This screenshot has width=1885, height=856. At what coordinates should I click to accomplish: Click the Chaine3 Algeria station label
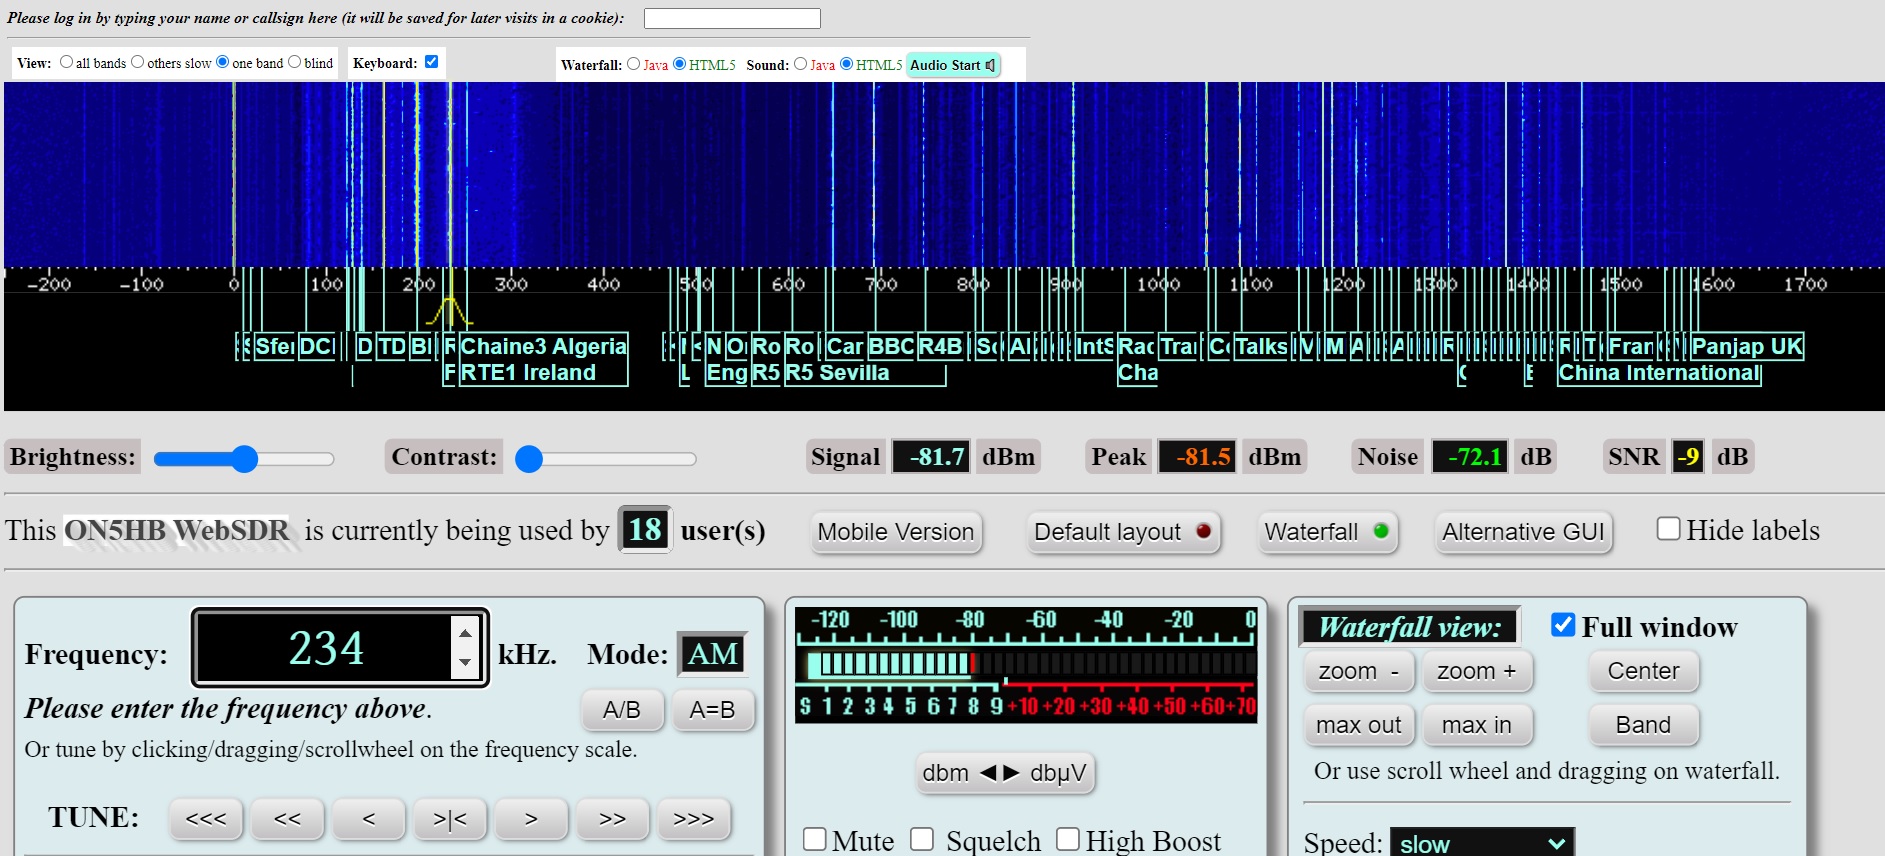coord(543,346)
